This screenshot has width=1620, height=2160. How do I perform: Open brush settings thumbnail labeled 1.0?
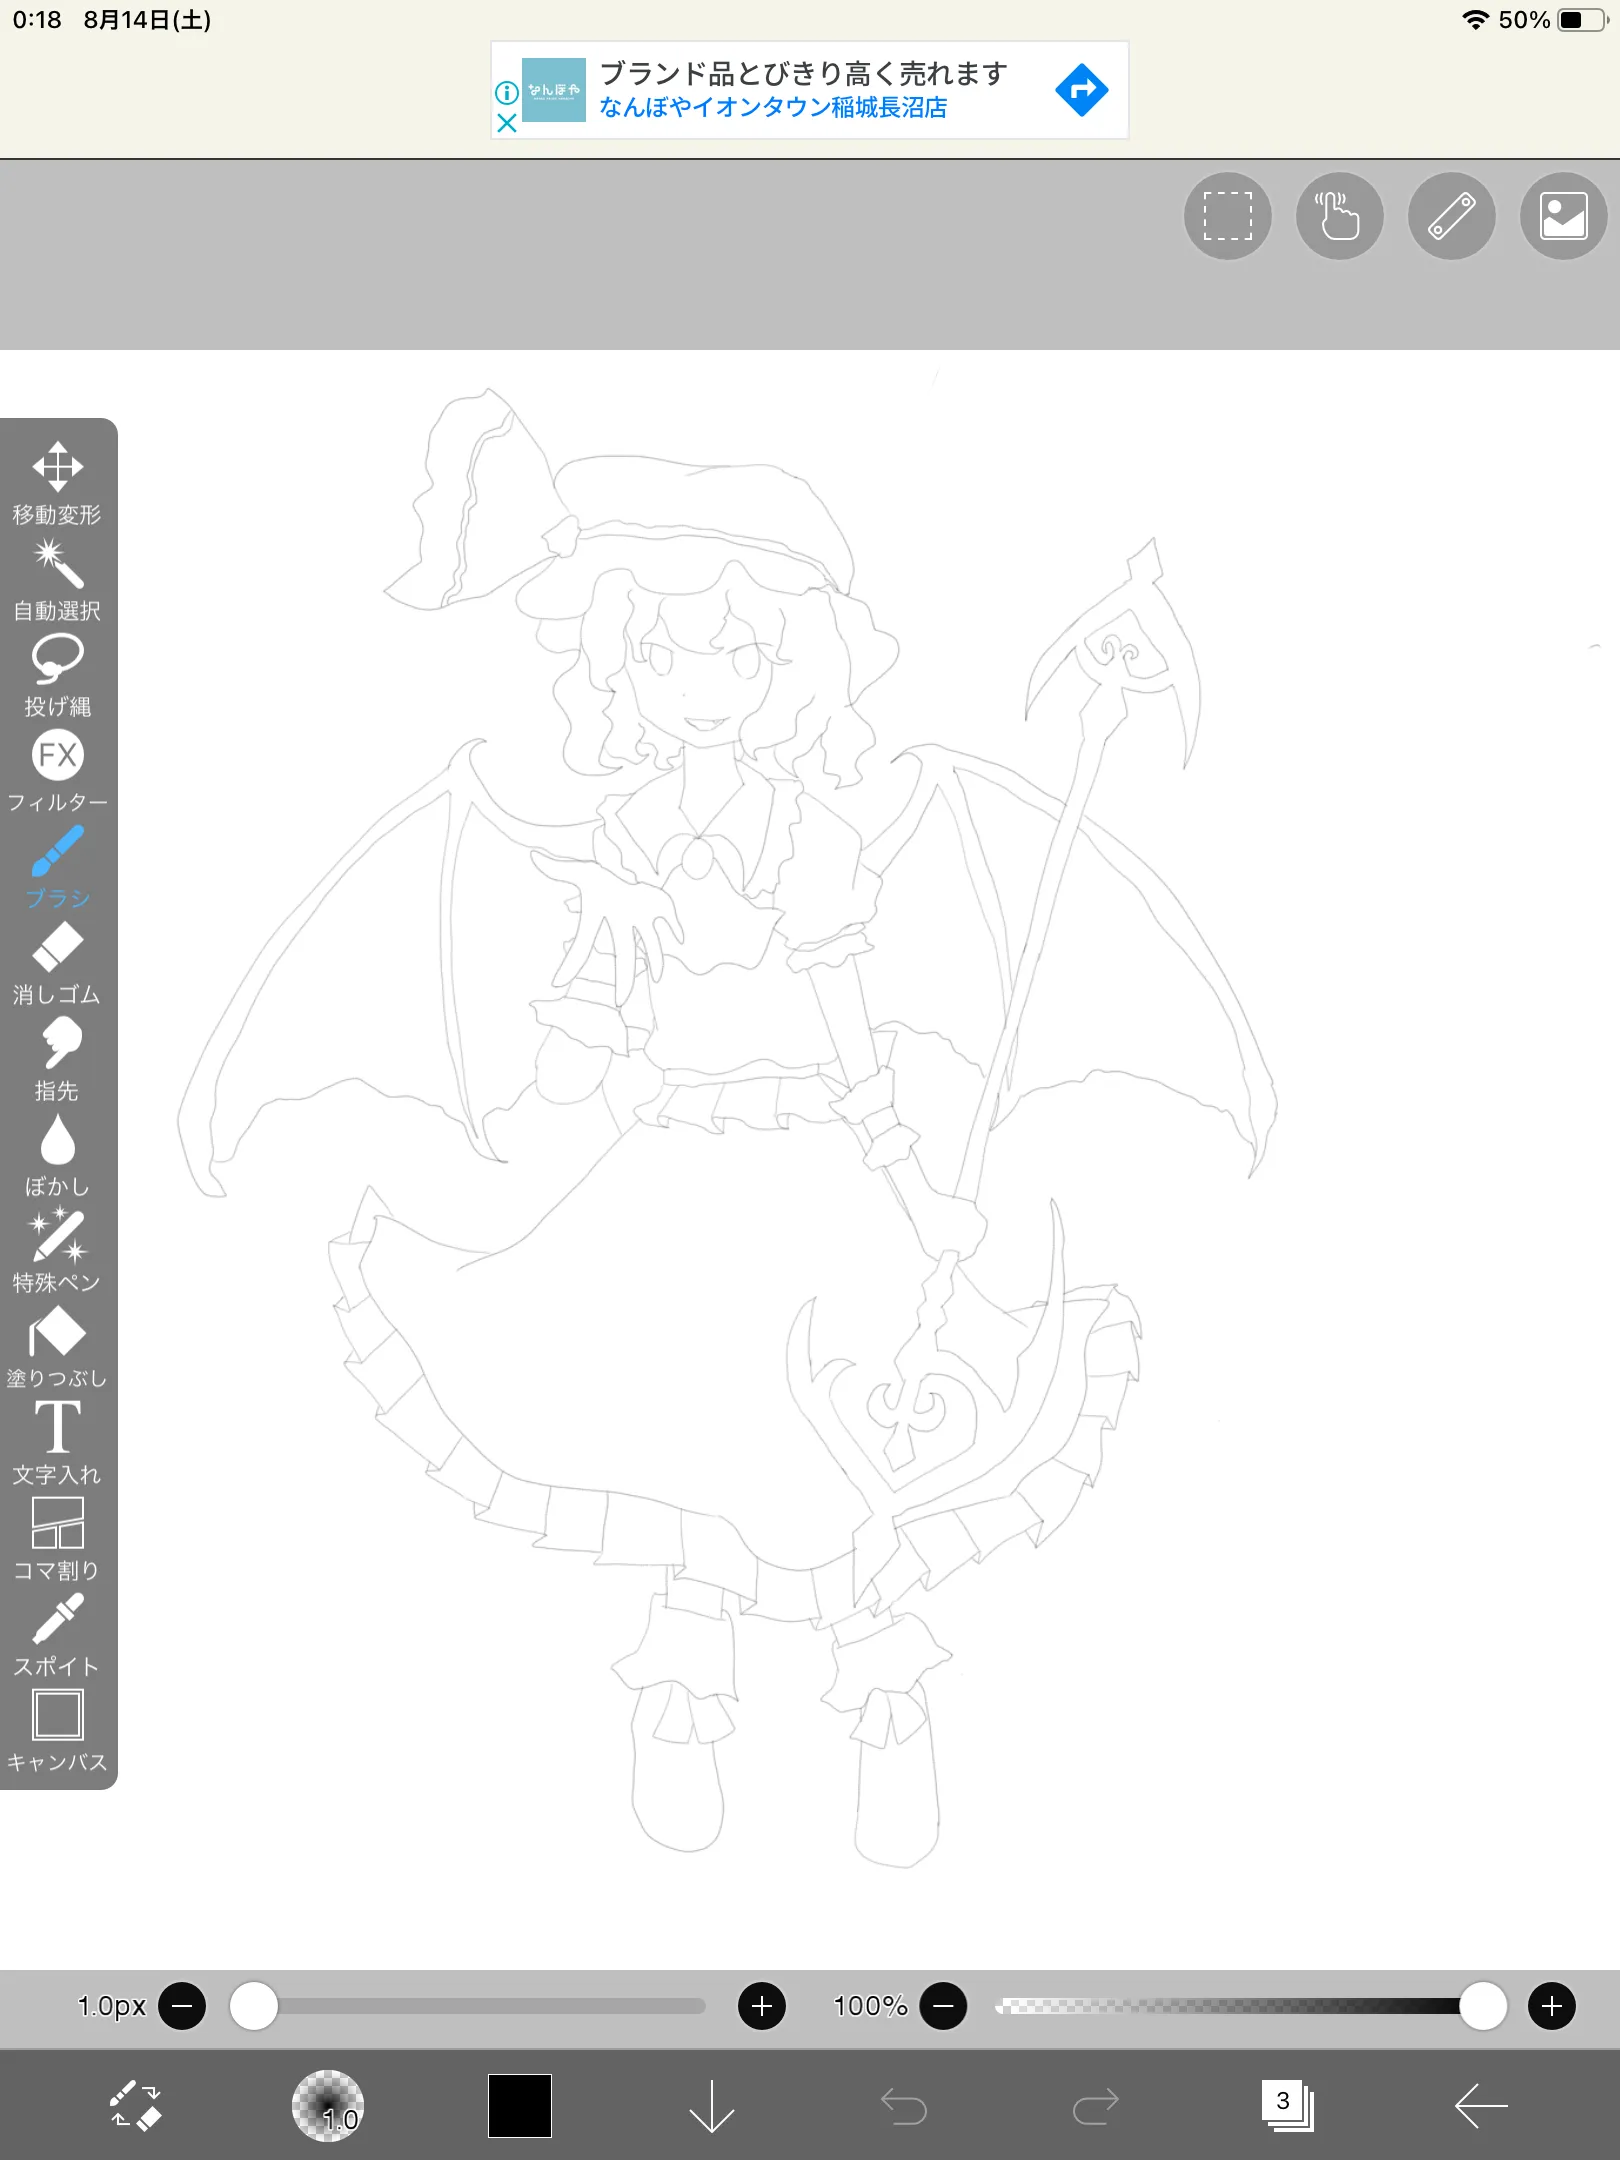tap(328, 2106)
